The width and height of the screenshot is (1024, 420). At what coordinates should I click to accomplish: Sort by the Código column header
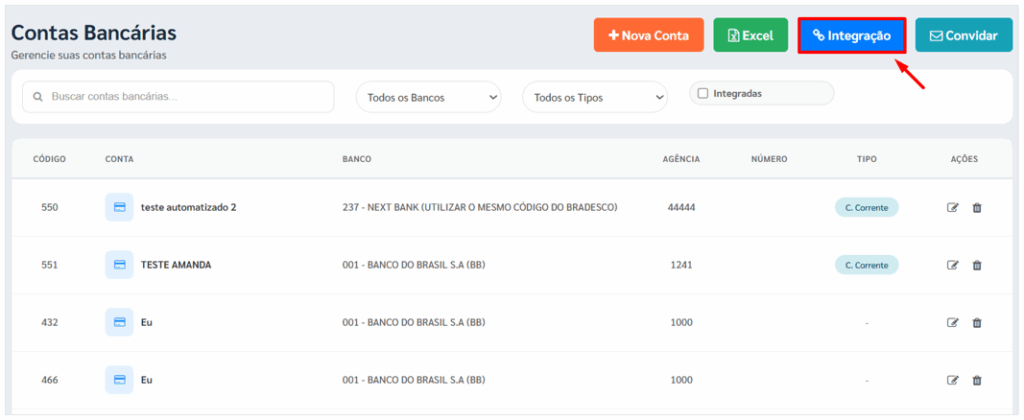coord(49,159)
